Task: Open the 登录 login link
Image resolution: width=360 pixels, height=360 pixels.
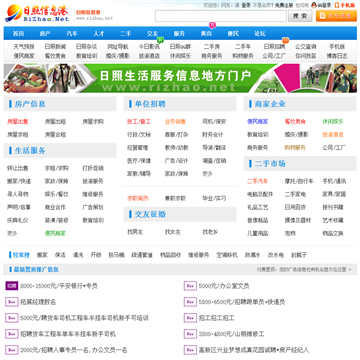Action: click(x=246, y=5)
